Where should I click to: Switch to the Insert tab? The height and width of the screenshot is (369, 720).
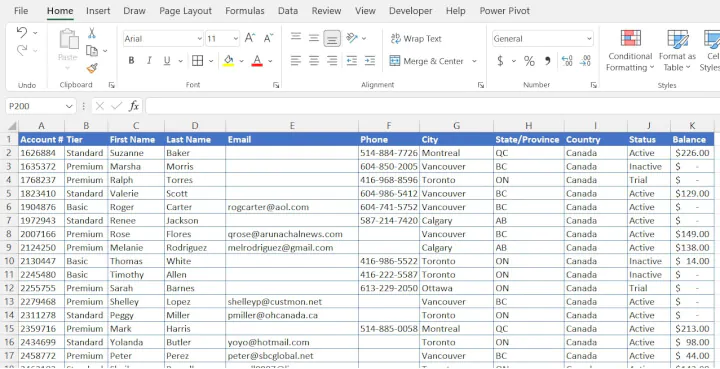click(98, 11)
